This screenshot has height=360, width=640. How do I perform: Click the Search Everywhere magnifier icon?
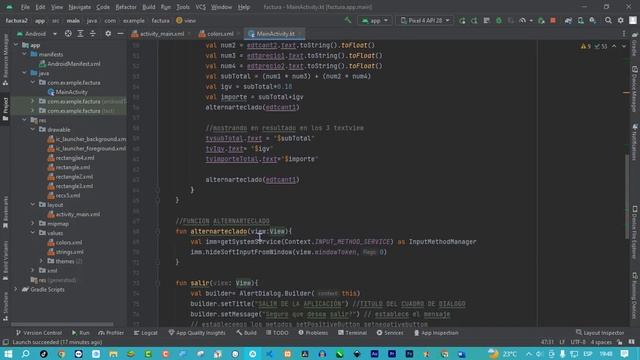click(x=608, y=20)
